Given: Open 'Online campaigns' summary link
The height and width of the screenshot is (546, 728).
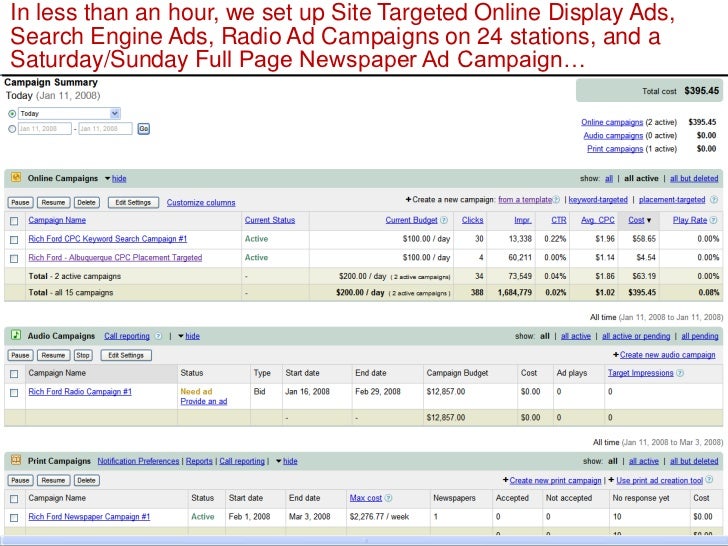Looking at the screenshot, I should coord(612,122).
